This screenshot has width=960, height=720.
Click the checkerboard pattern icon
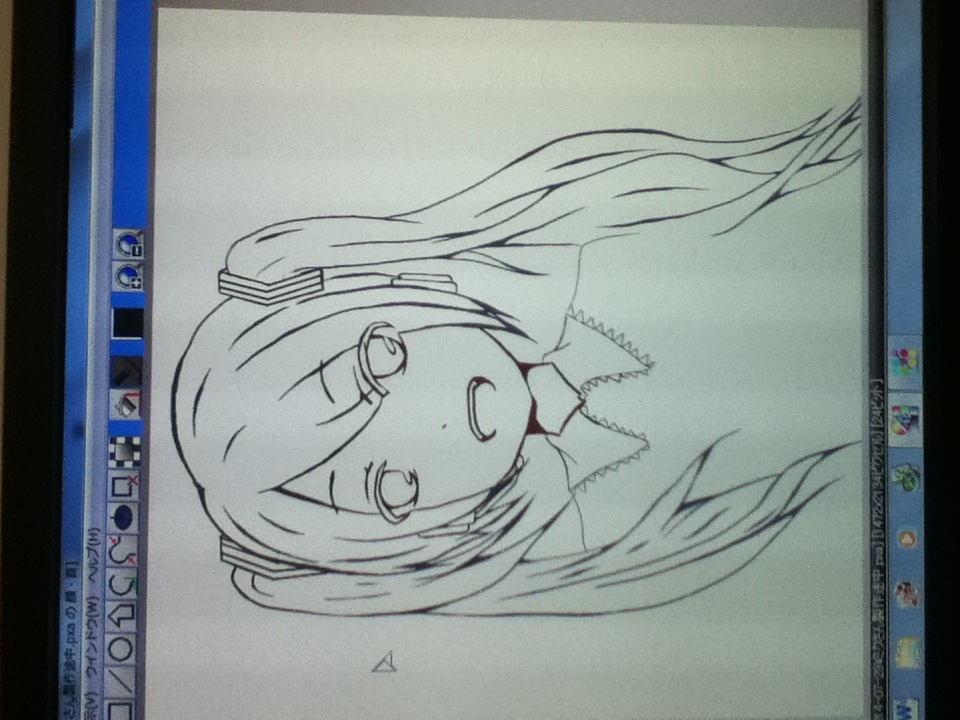[x=124, y=453]
